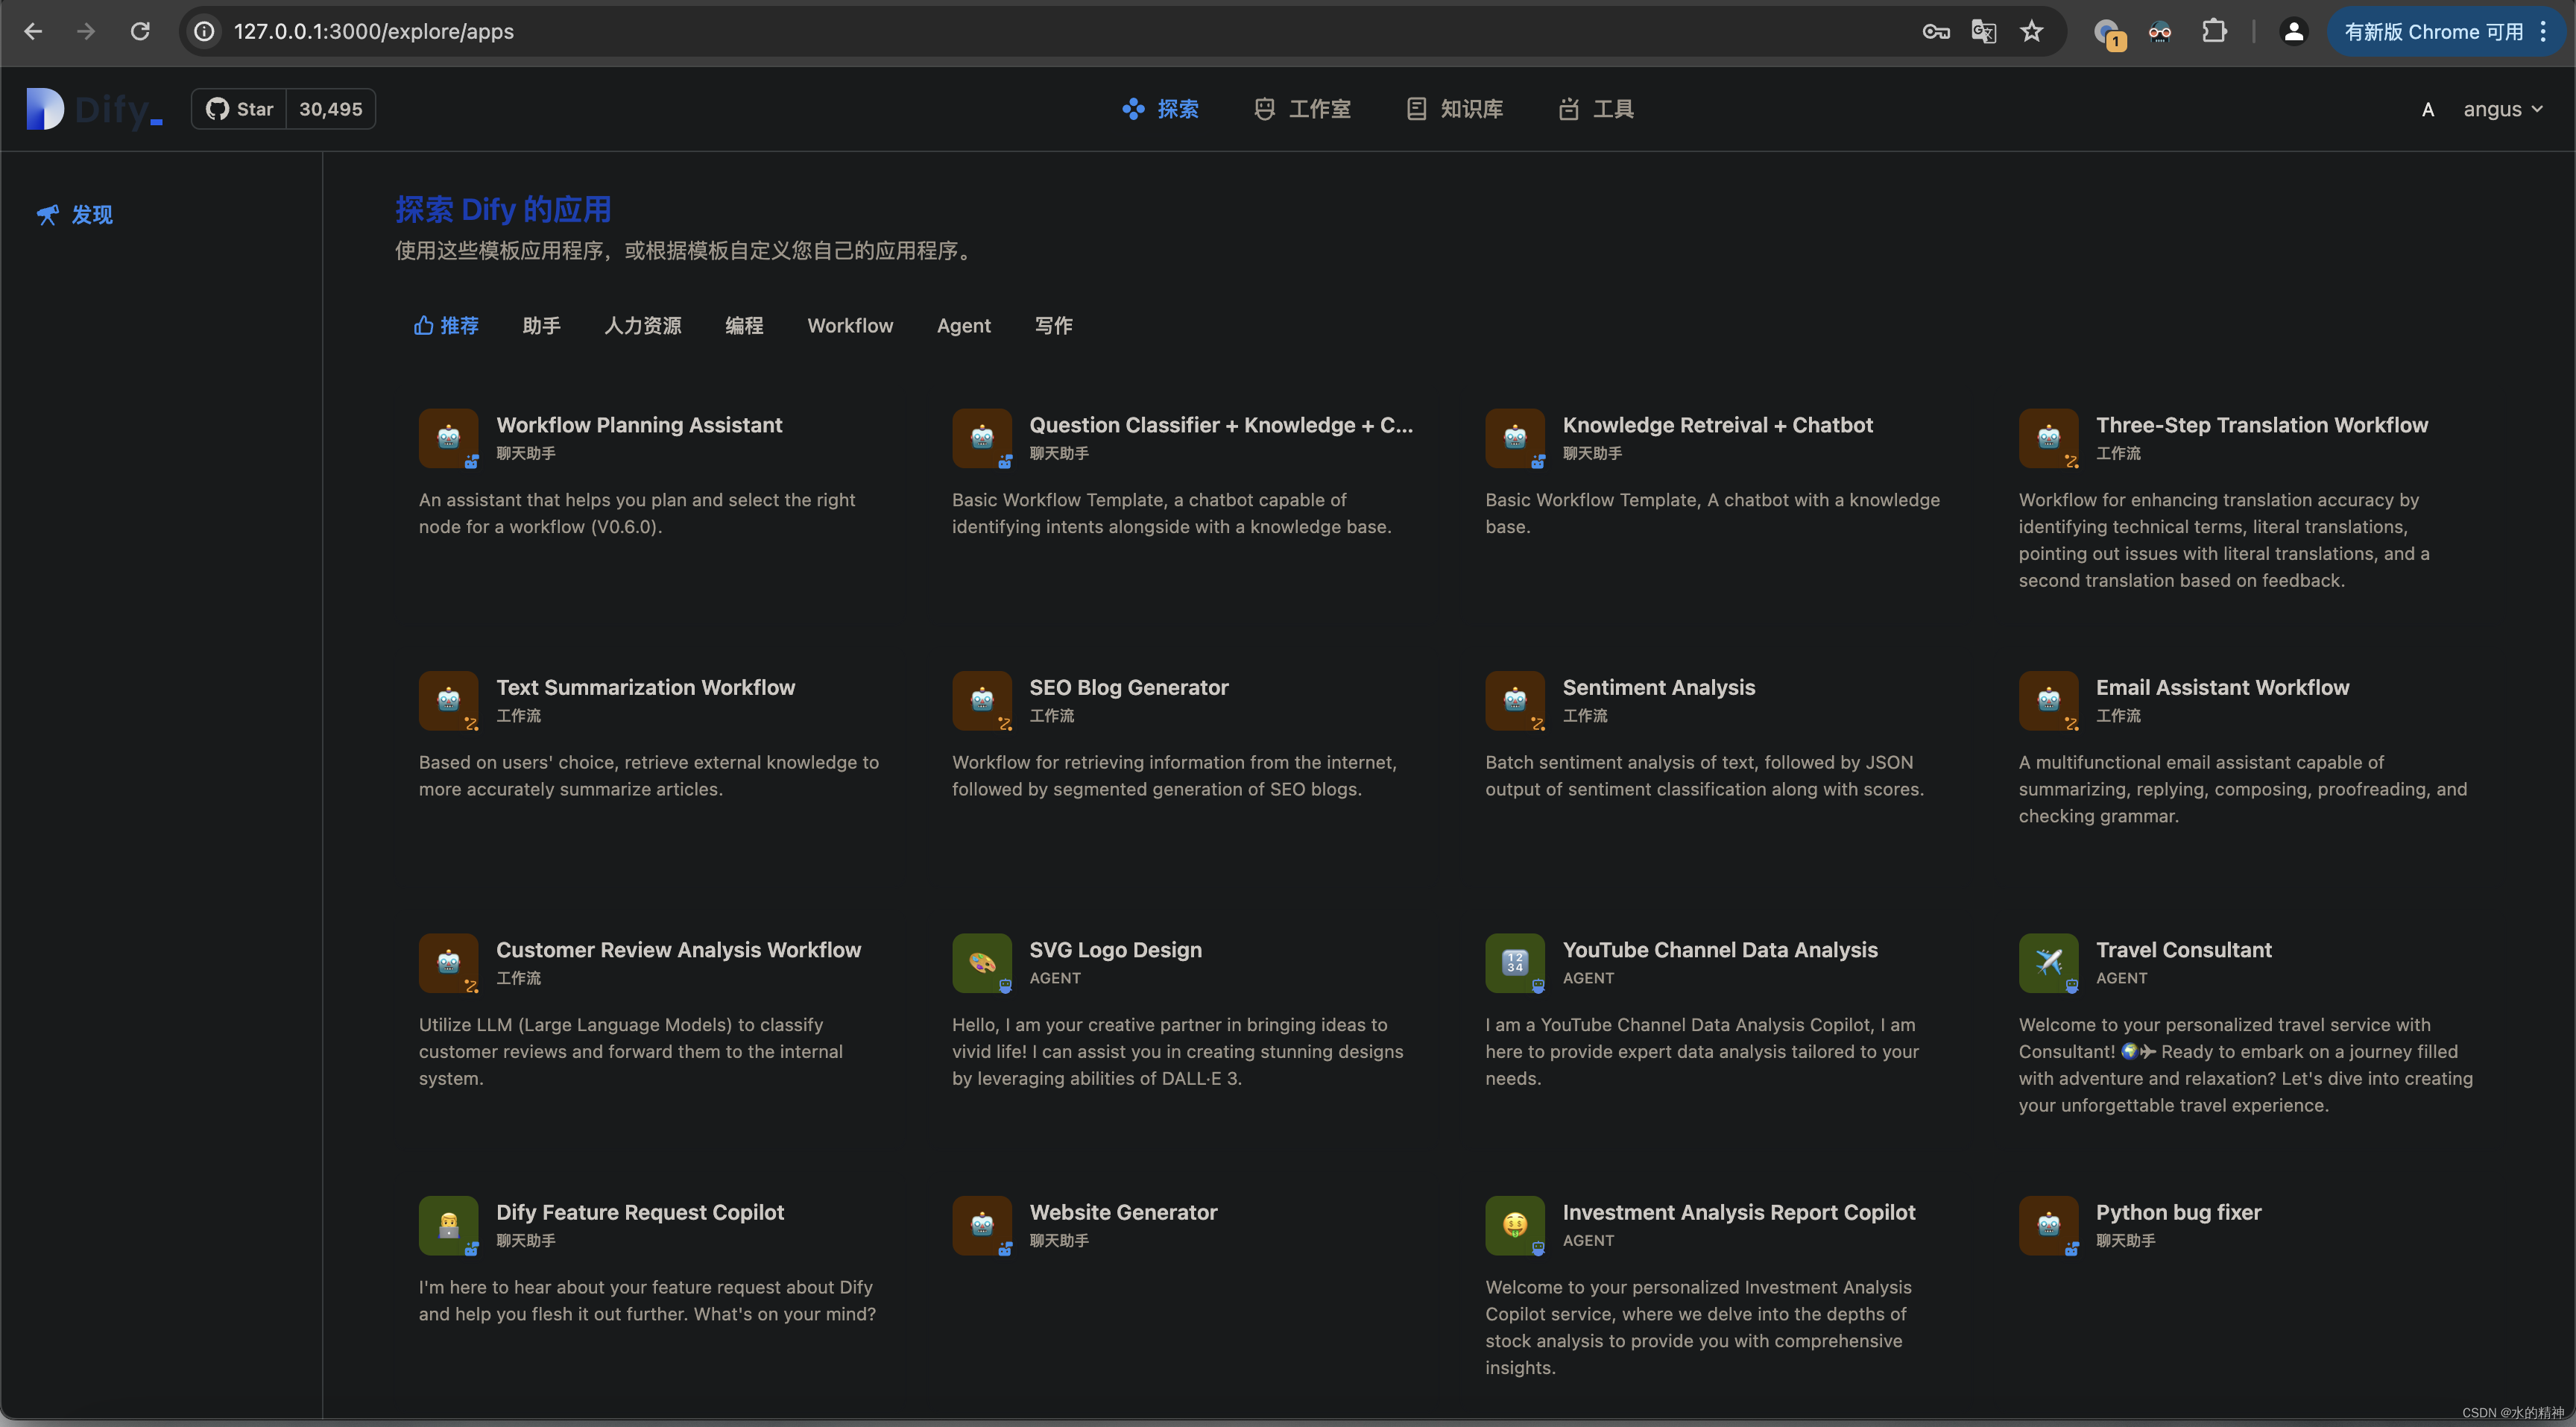
Task: Click Investment Analysis Report Copilot description
Action: tap(1698, 1327)
